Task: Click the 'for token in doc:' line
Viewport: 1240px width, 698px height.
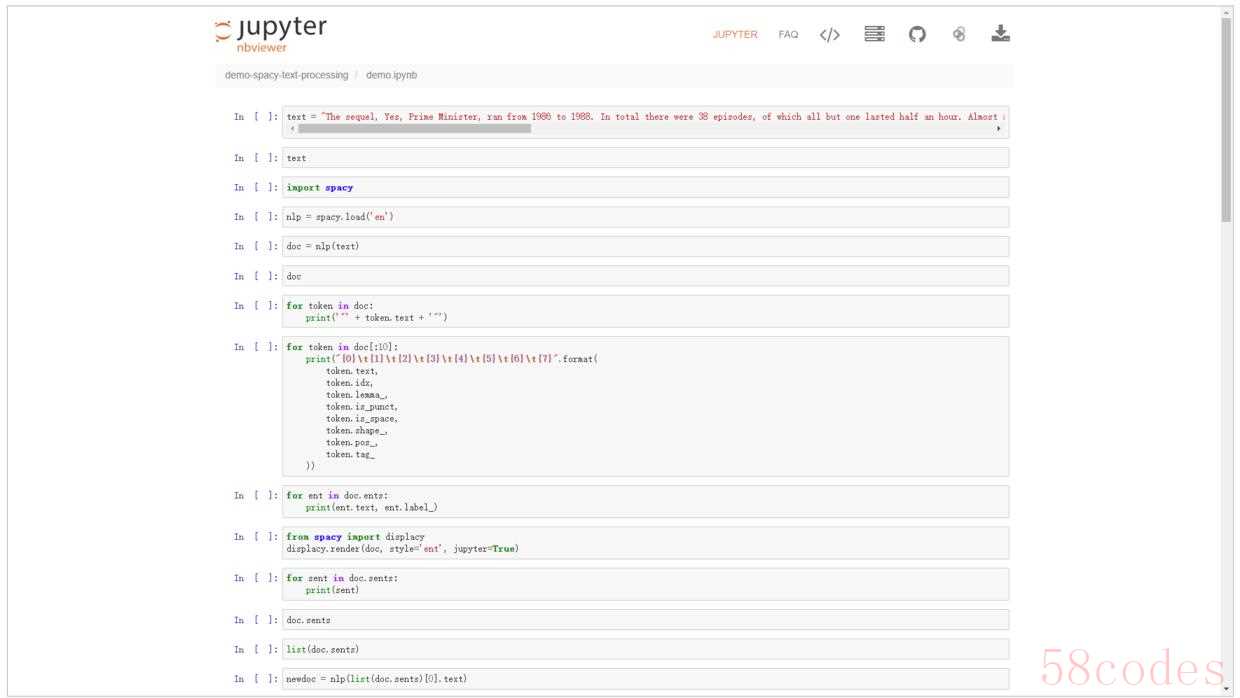Action: (x=328, y=306)
